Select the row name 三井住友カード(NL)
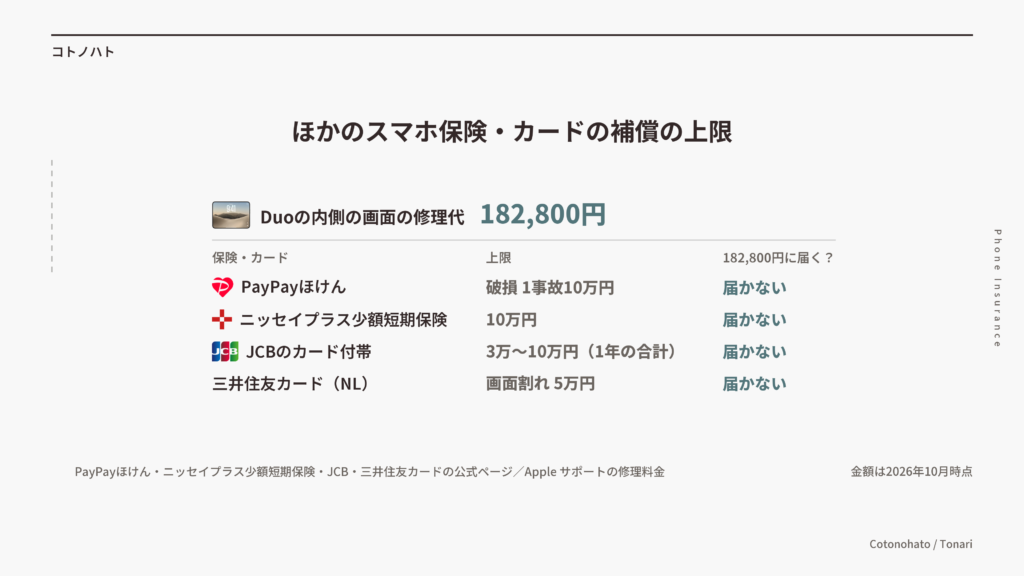This screenshot has width=1024, height=576. 291,383
